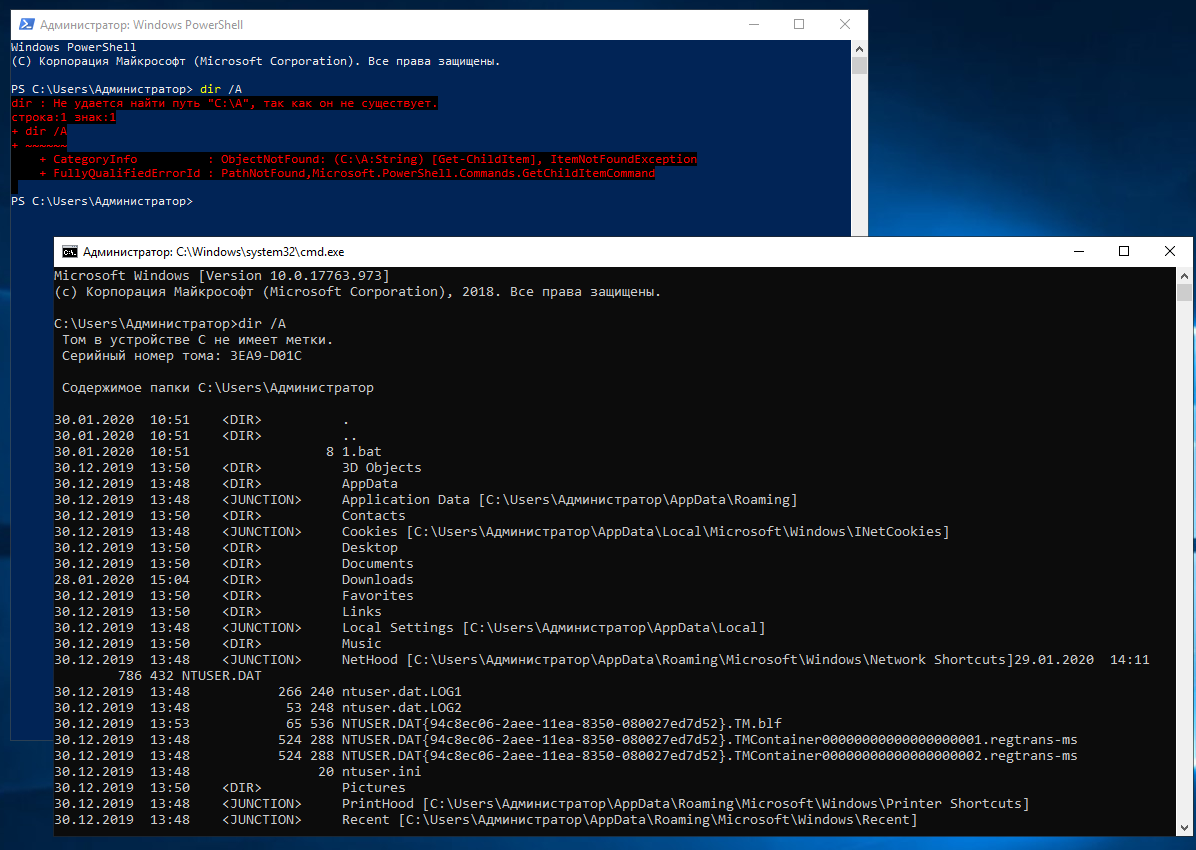Maximize the Windows PowerShell window
Image resolution: width=1196 pixels, height=850 pixels.
point(798,24)
